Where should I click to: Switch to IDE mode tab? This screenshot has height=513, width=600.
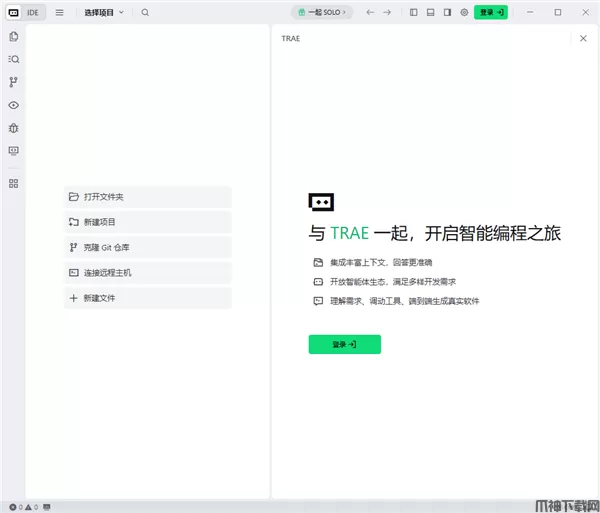click(x=33, y=13)
